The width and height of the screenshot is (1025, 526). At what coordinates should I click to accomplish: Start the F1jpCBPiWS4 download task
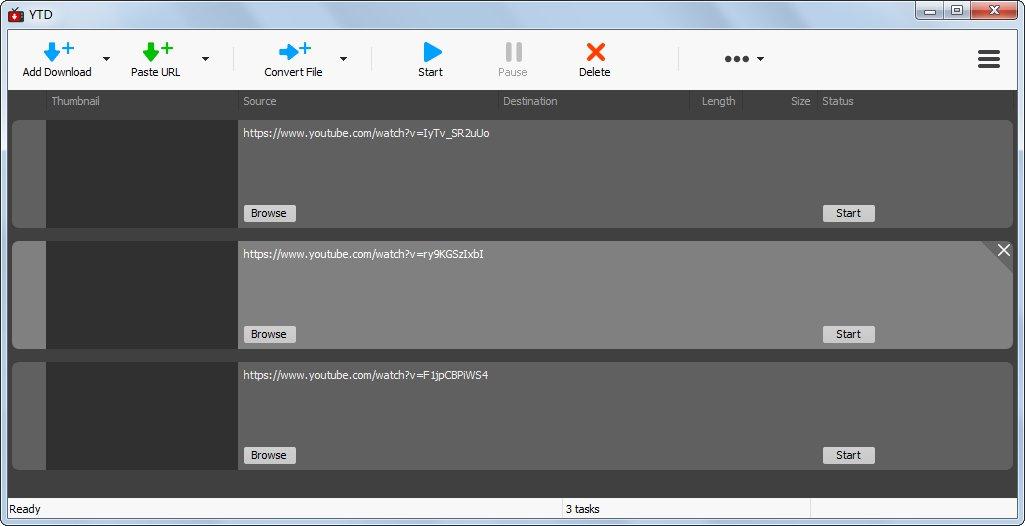pos(849,455)
